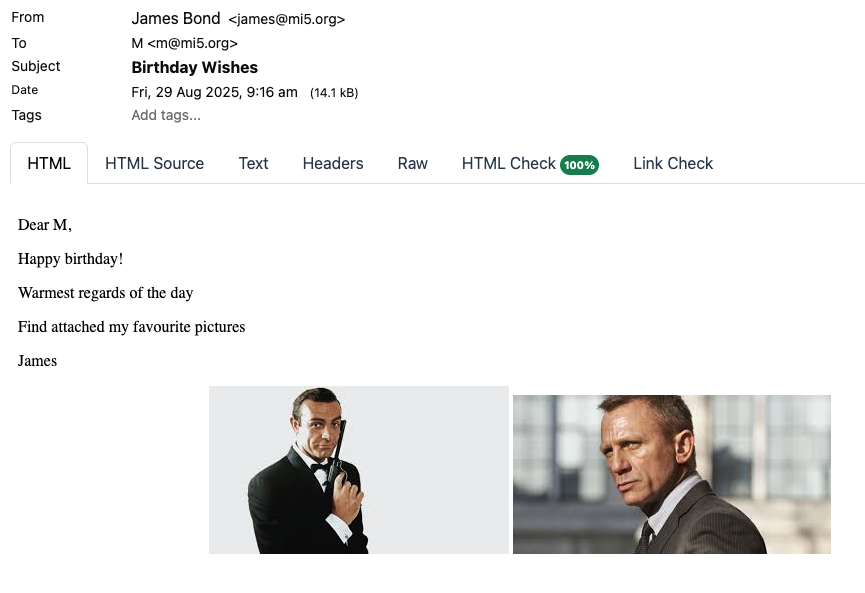
Task: Click the Add tags field
Action: point(166,115)
